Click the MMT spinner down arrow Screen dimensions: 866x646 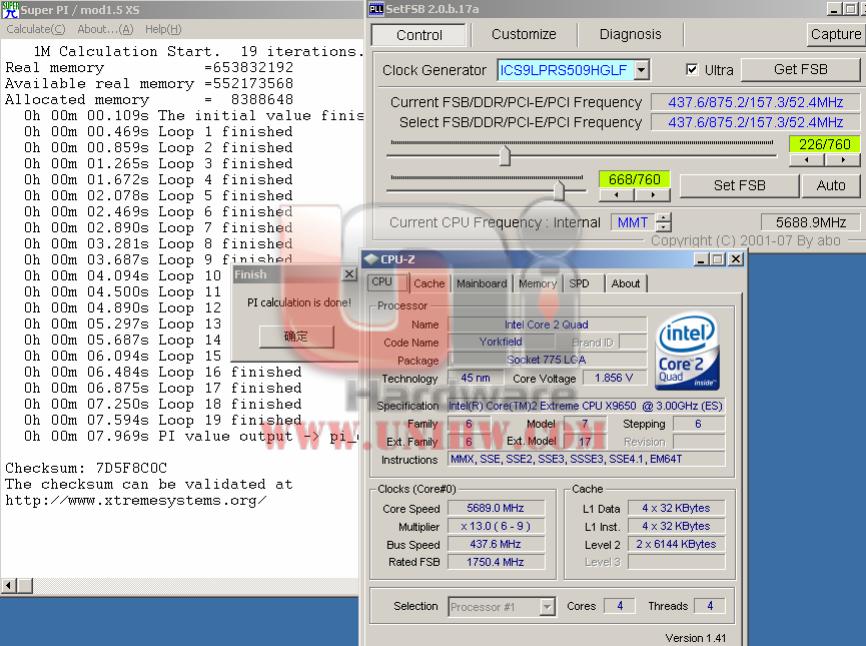(x=663, y=227)
